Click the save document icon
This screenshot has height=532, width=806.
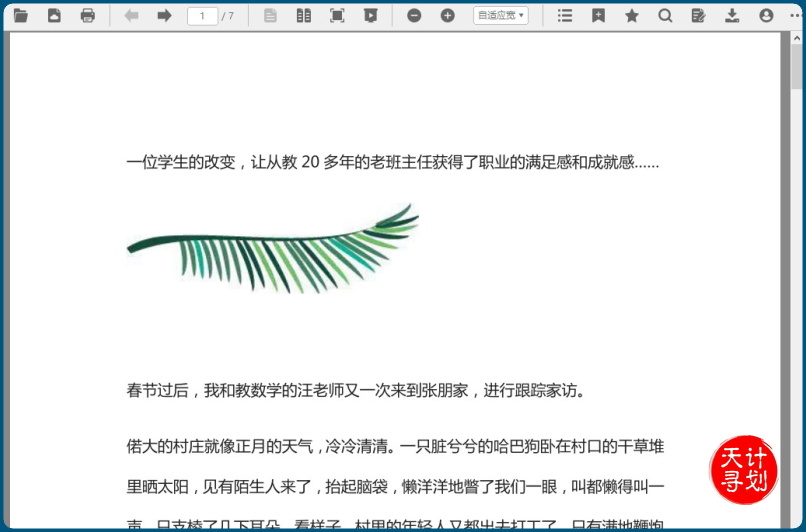click(54, 15)
